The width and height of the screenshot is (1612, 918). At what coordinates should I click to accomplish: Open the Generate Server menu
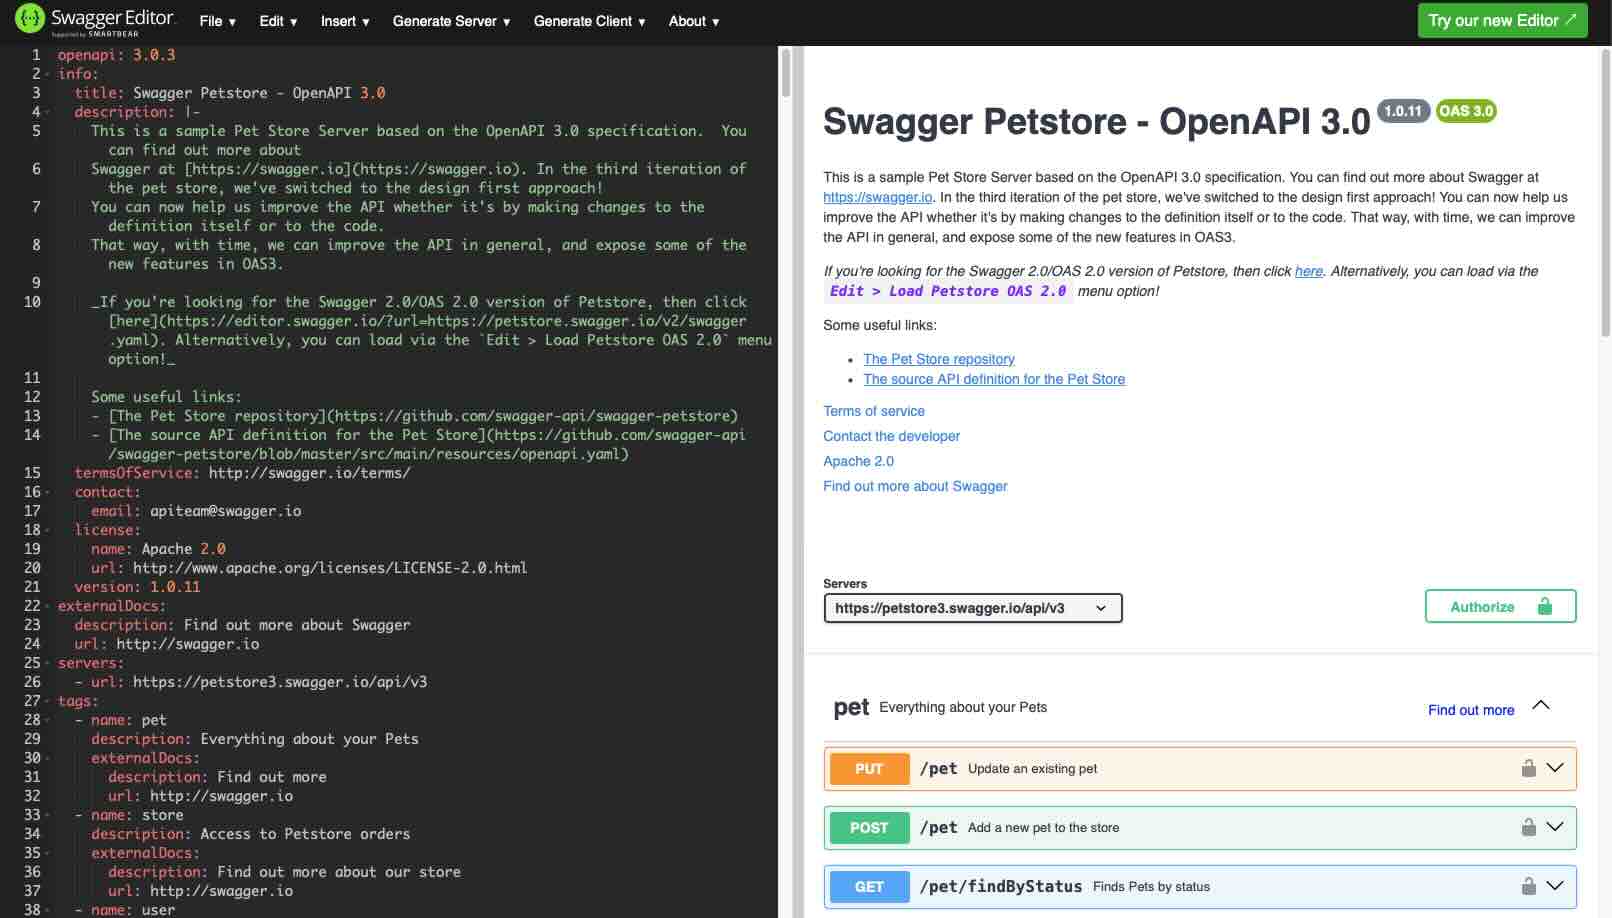click(x=451, y=21)
